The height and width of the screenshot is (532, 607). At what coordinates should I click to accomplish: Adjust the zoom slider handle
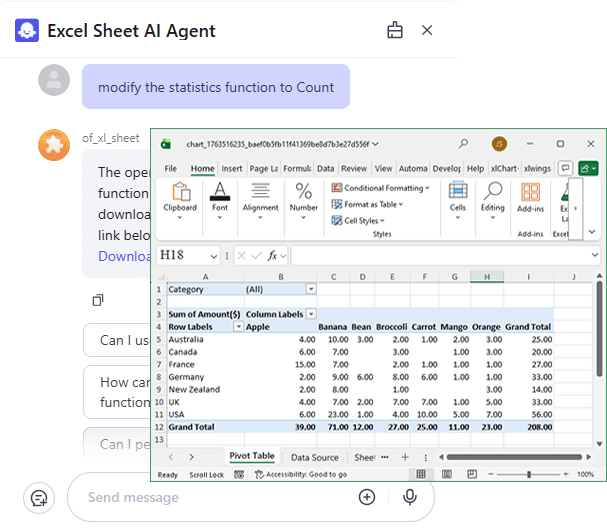(x=529, y=474)
